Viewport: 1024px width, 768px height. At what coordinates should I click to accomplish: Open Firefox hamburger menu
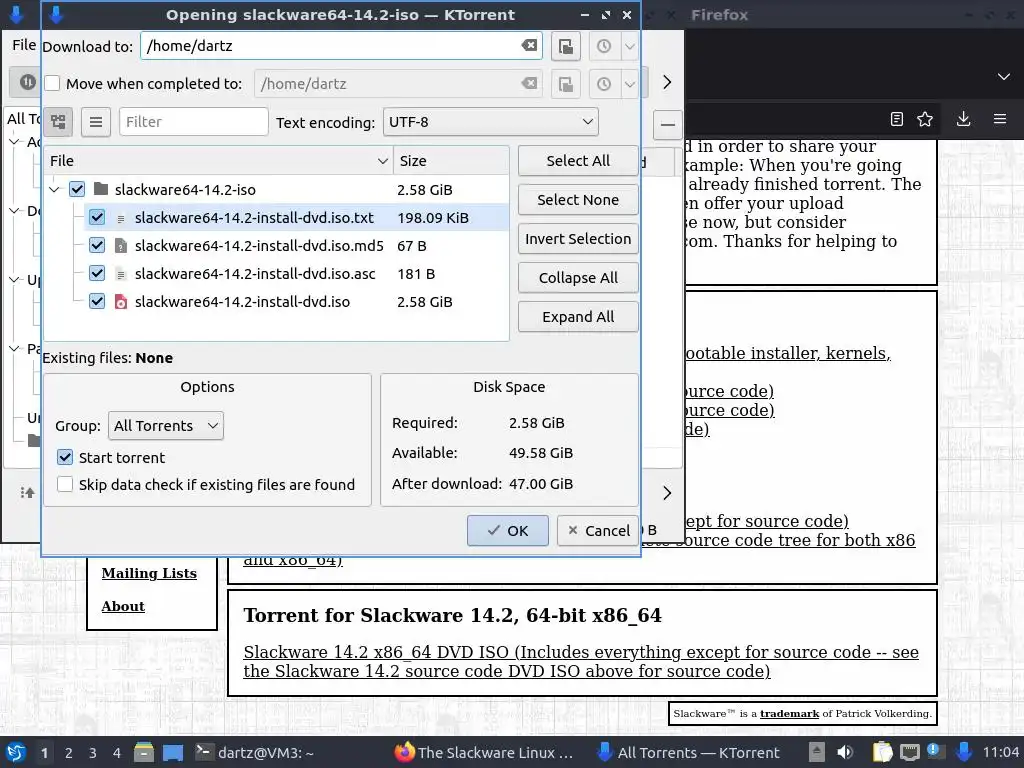tap(1000, 119)
